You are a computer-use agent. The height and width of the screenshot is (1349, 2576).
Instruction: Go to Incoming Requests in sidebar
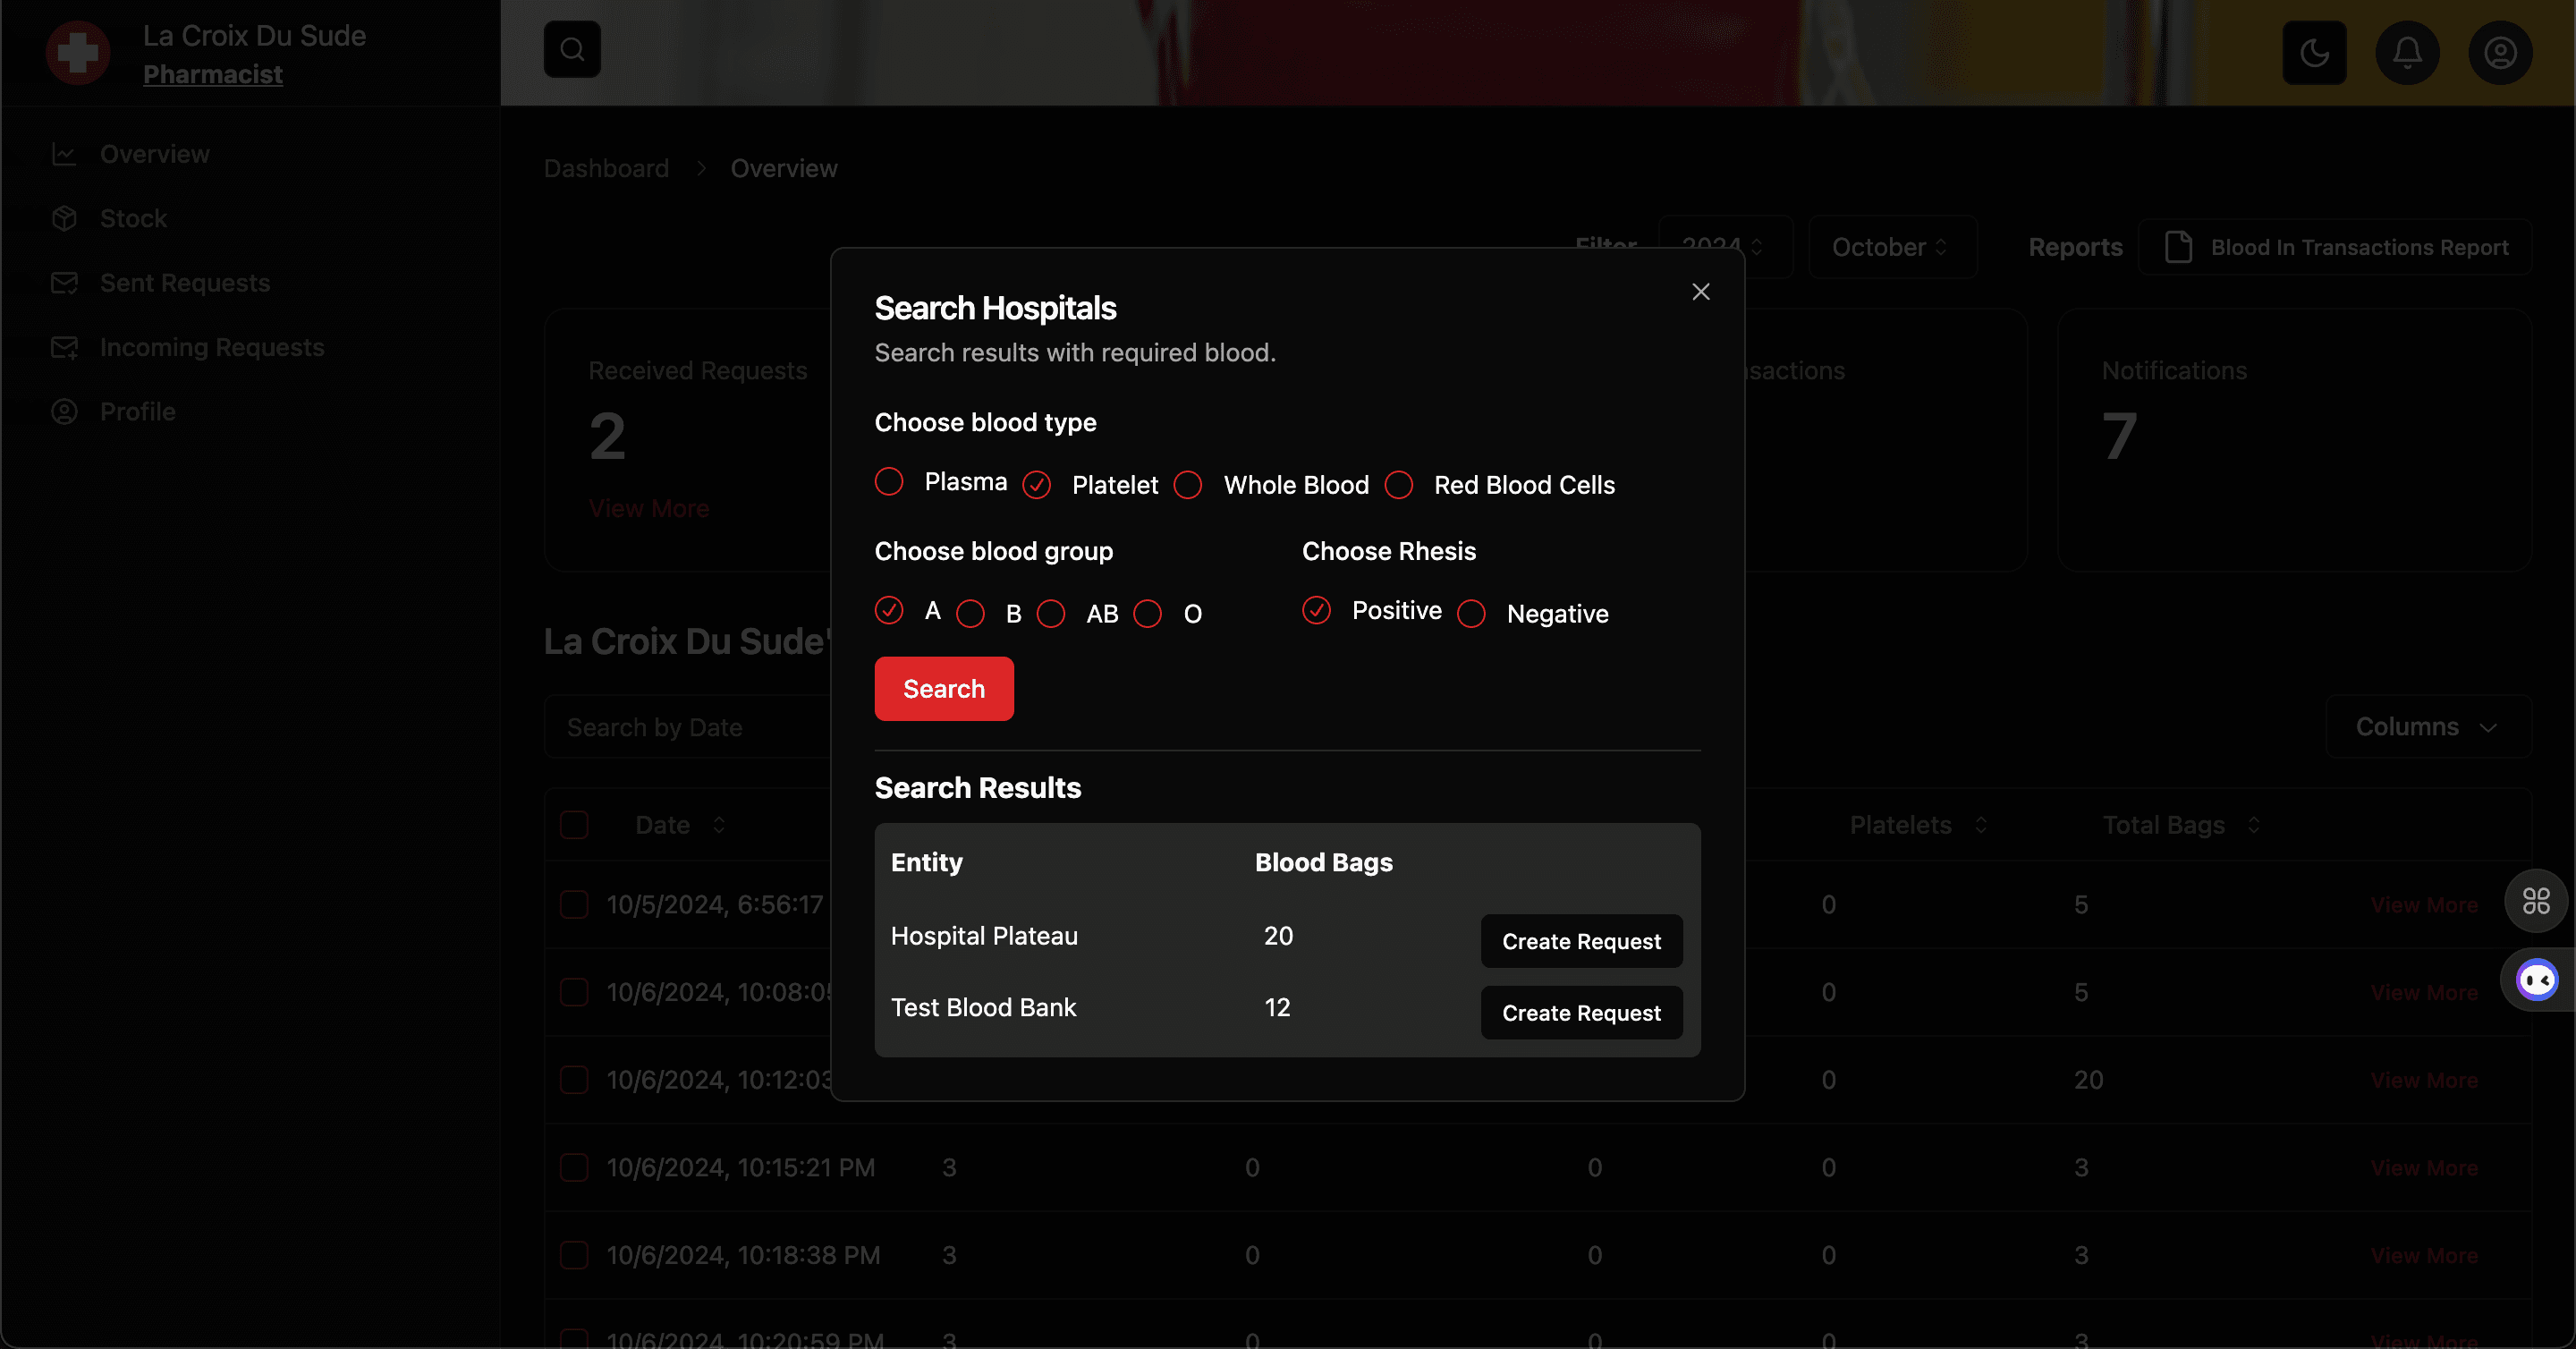click(211, 347)
